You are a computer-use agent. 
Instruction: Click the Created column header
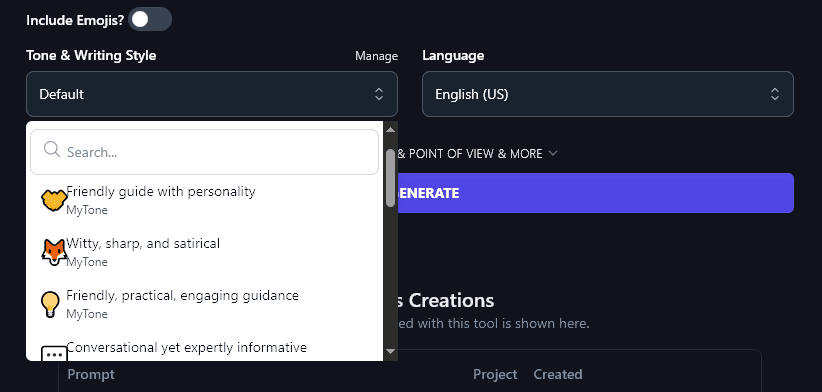pyautogui.click(x=558, y=374)
